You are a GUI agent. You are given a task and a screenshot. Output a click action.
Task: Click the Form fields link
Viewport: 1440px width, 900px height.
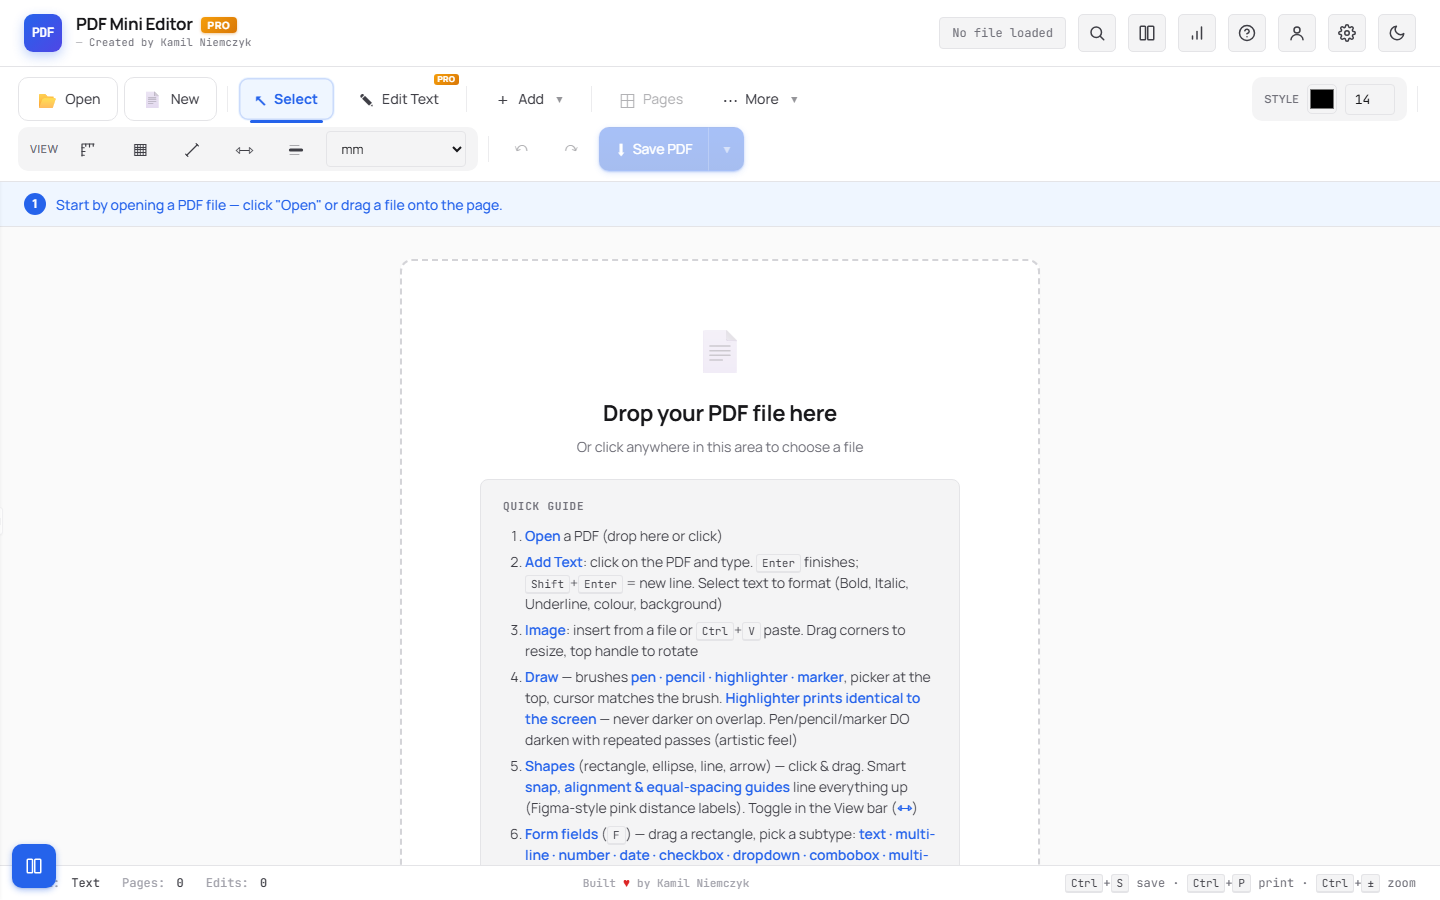coord(561,834)
